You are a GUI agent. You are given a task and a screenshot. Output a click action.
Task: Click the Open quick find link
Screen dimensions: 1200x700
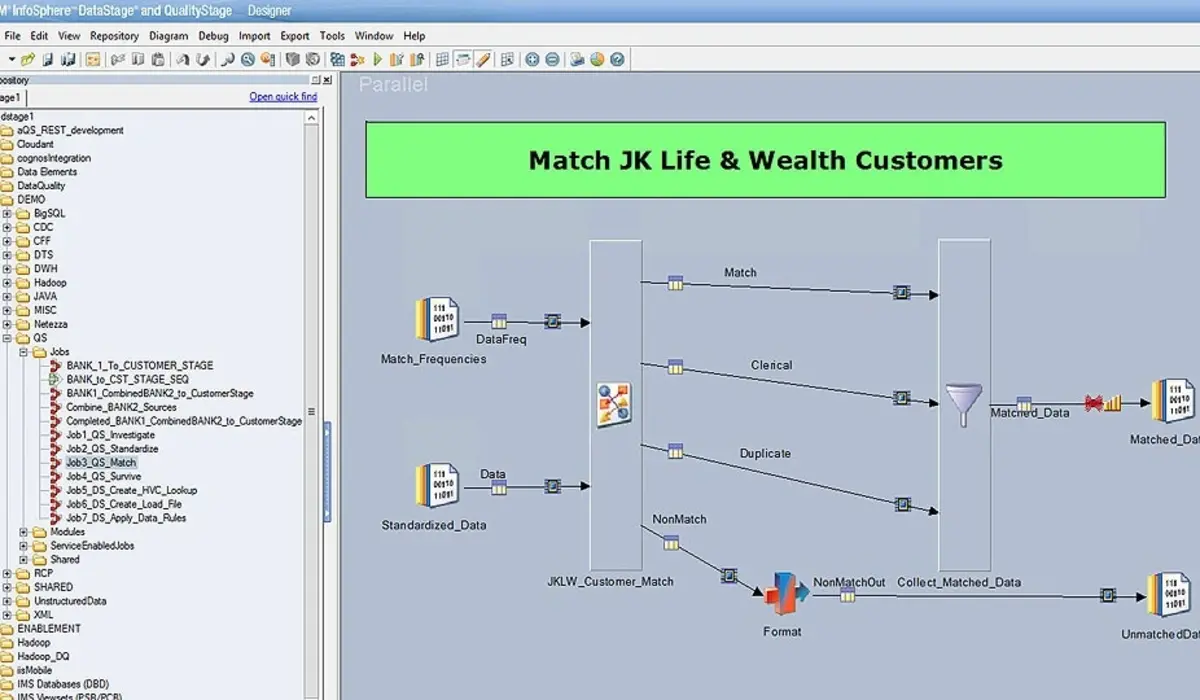pos(283,97)
